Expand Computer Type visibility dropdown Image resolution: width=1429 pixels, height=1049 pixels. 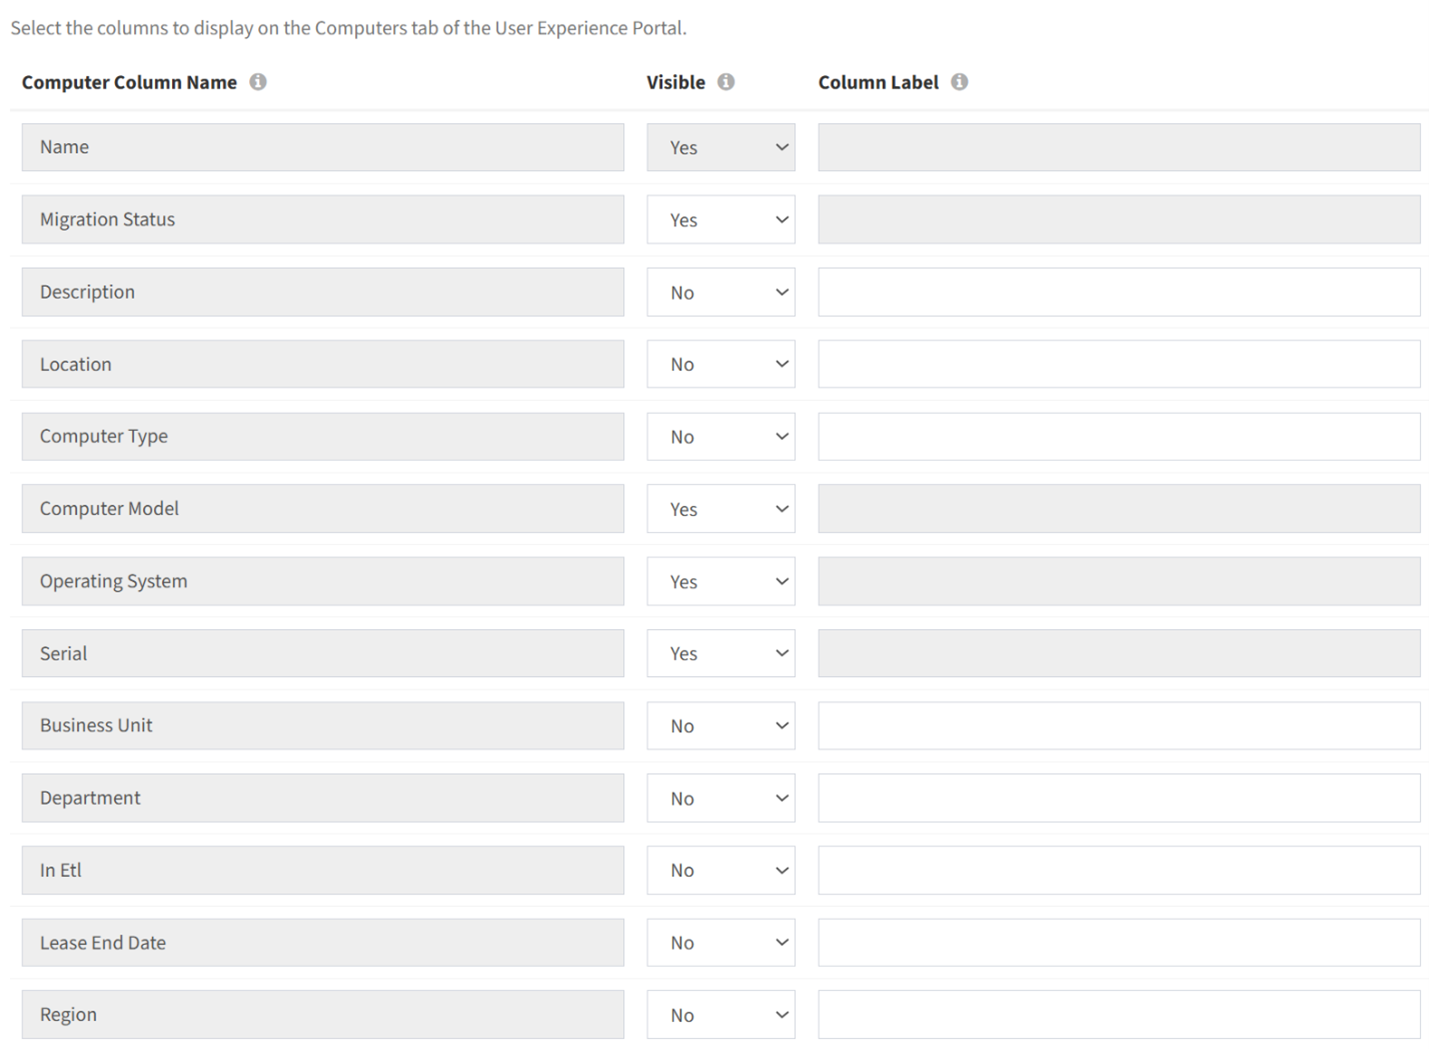click(x=721, y=436)
